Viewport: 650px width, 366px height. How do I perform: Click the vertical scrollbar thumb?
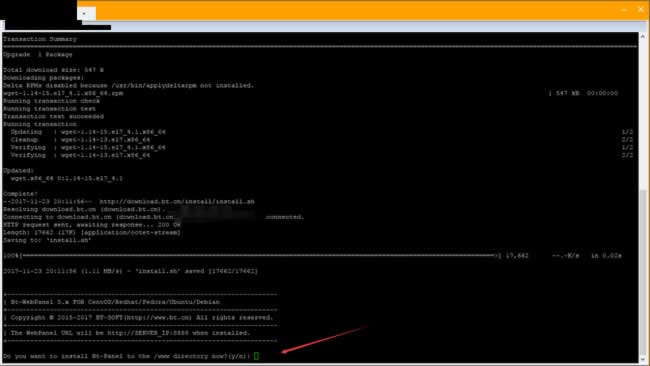[x=643, y=271]
